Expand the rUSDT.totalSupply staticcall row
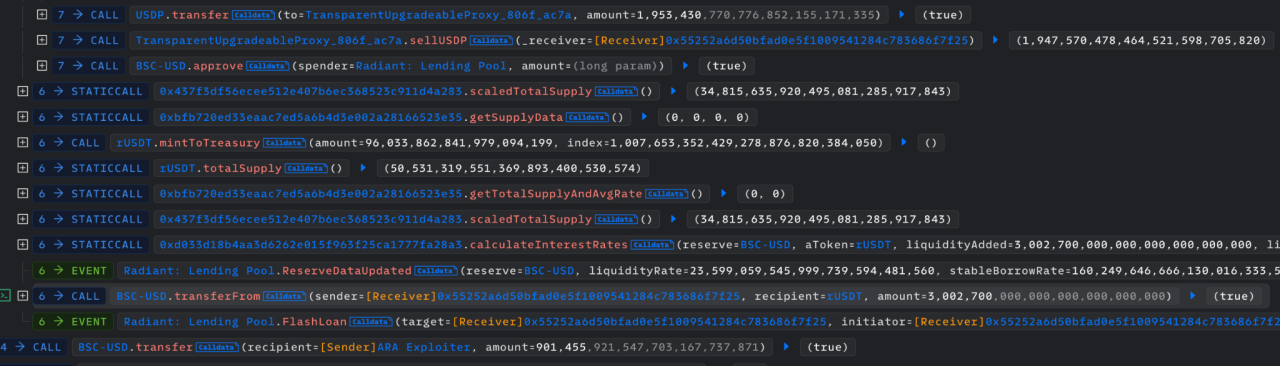1280x366 pixels. point(23,168)
